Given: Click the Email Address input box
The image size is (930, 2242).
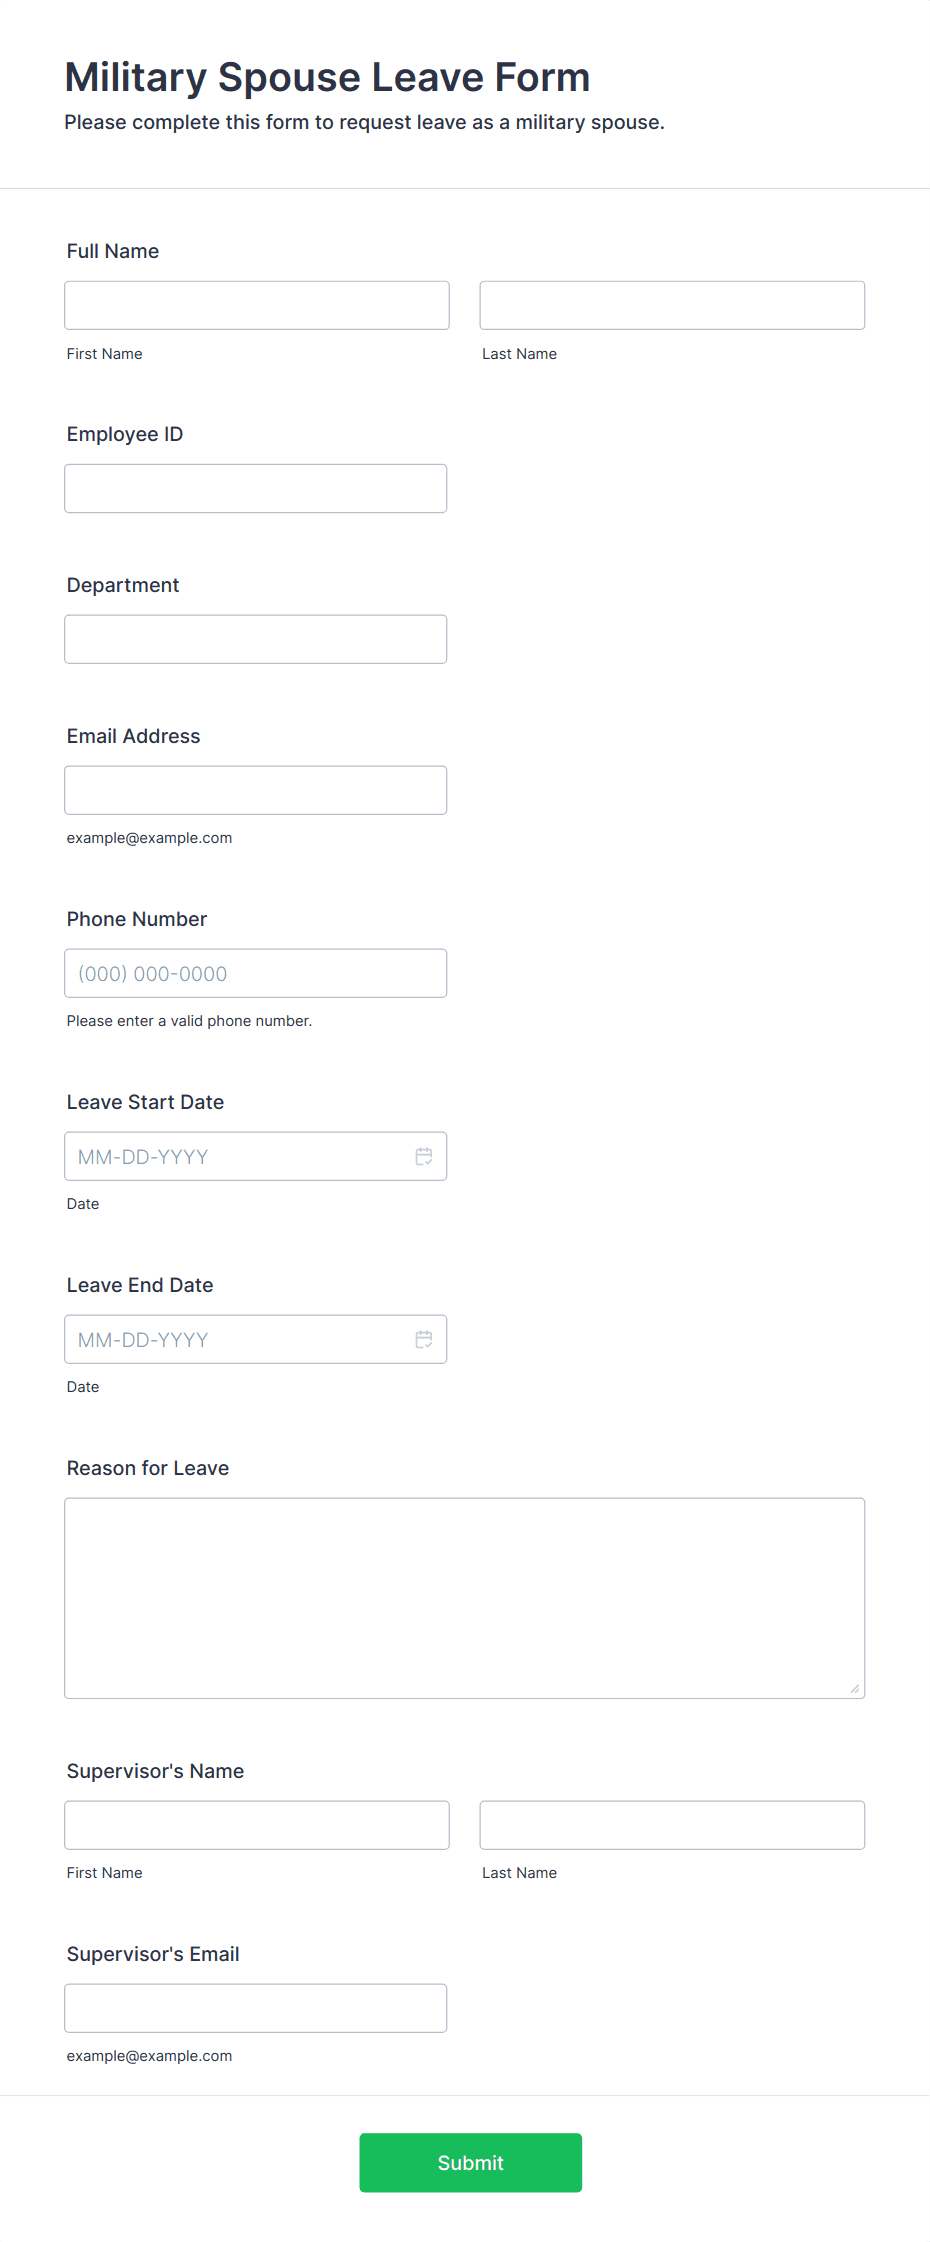Looking at the screenshot, I should (x=256, y=790).
